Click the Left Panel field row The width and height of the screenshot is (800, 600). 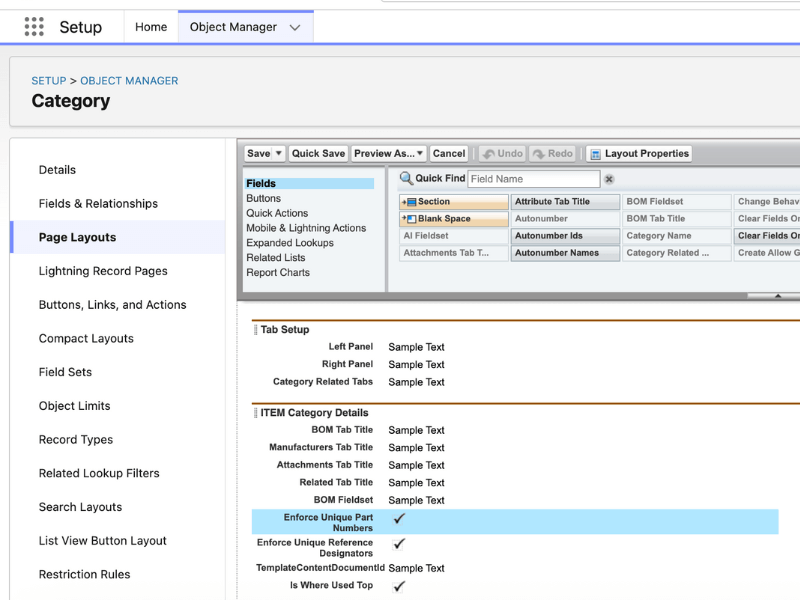(515, 347)
